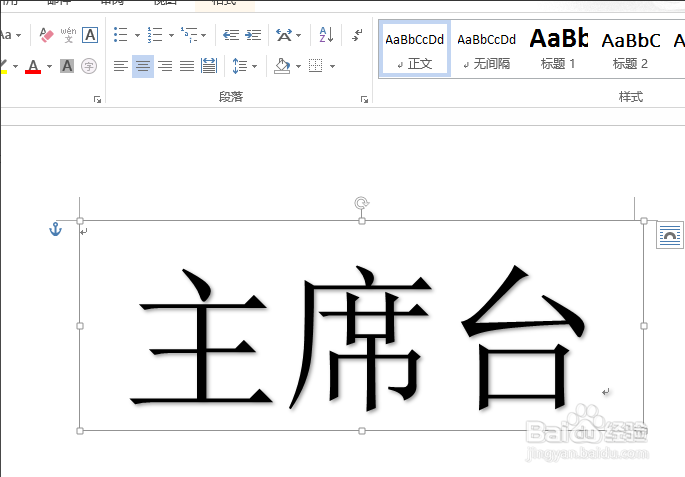The width and height of the screenshot is (685, 477).
Task: Apply the 标题 2 style
Action: 630,49
